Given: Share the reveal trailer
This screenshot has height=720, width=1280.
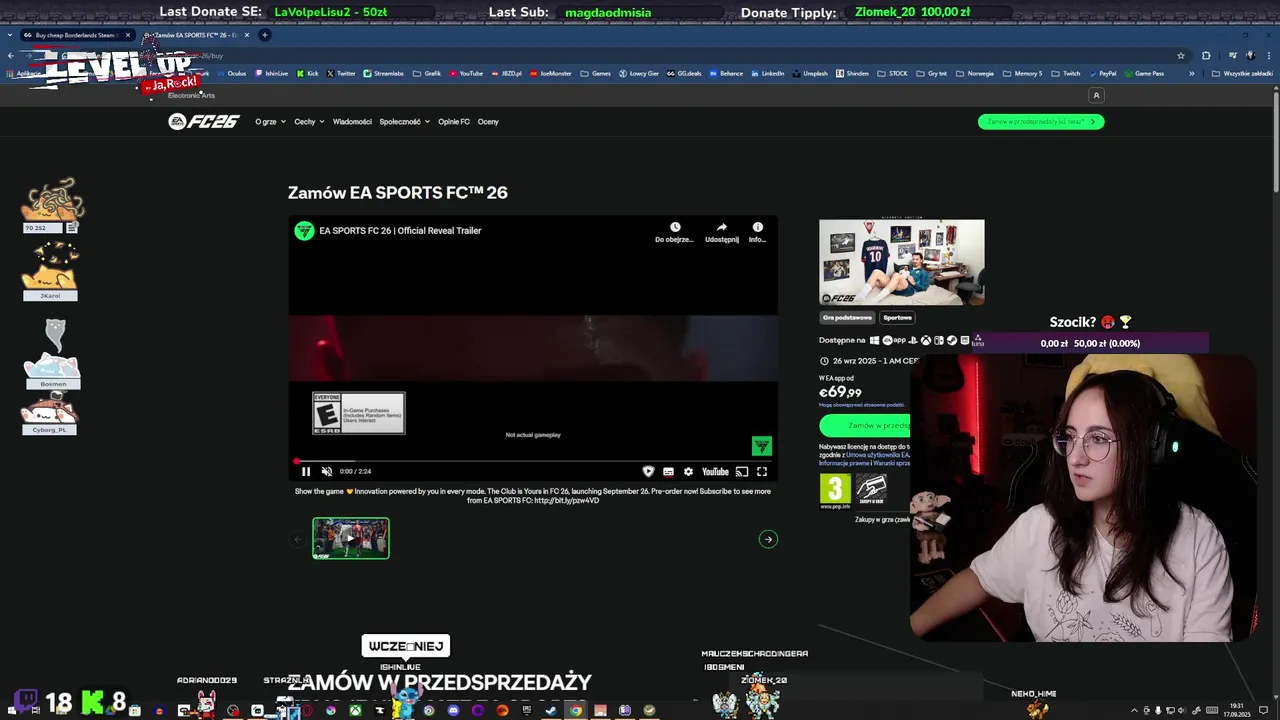Looking at the screenshot, I should (721, 232).
